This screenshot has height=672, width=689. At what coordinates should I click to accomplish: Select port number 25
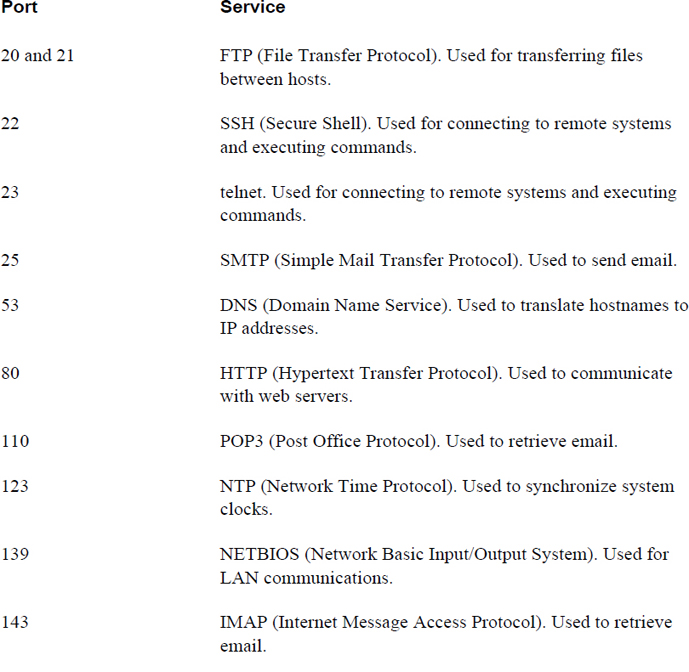[x=11, y=260]
